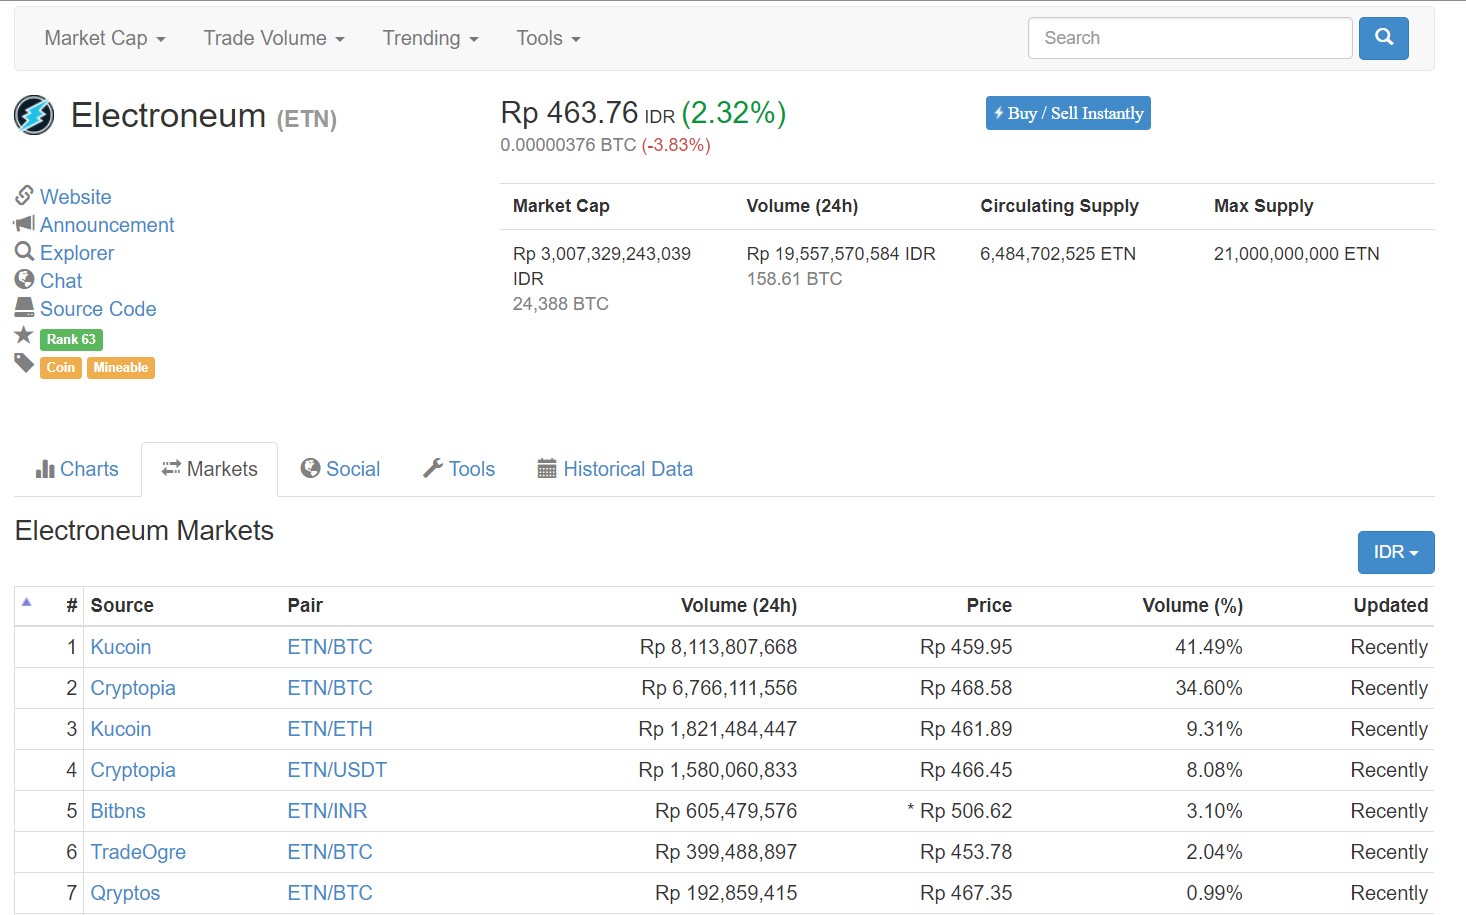
Task: Click the link icon beside Website
Action: 24,195
